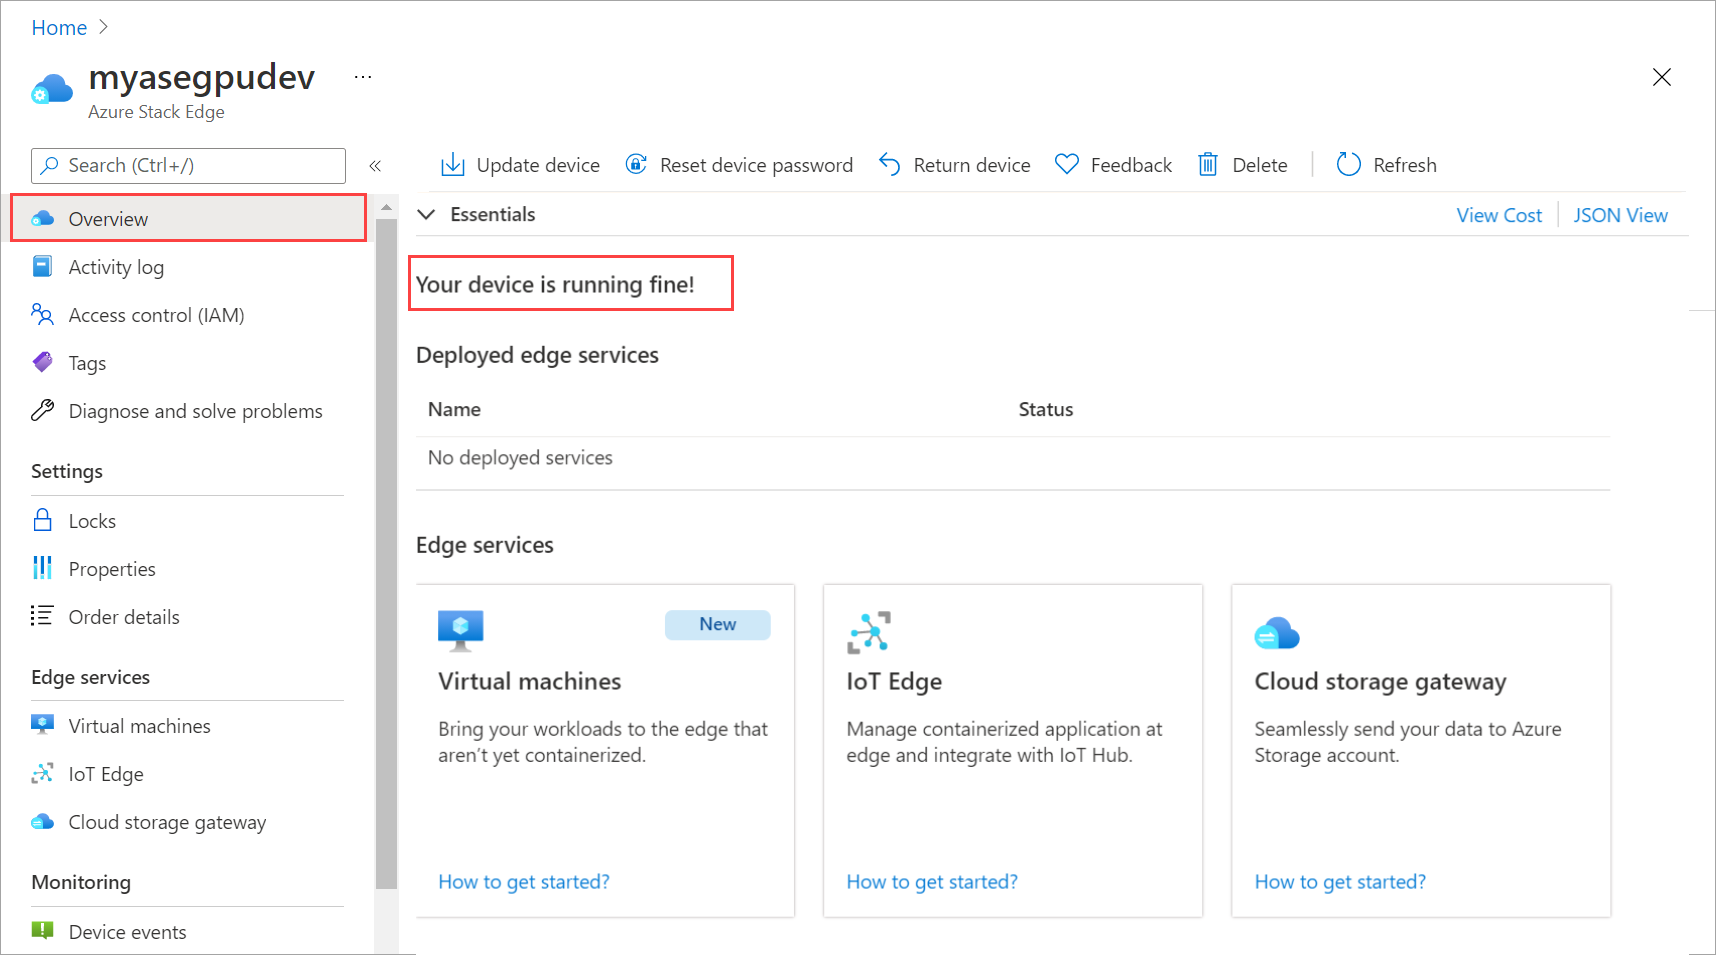Click the Status column header
Viewport: 1716px width, 955px height.
1046,409
